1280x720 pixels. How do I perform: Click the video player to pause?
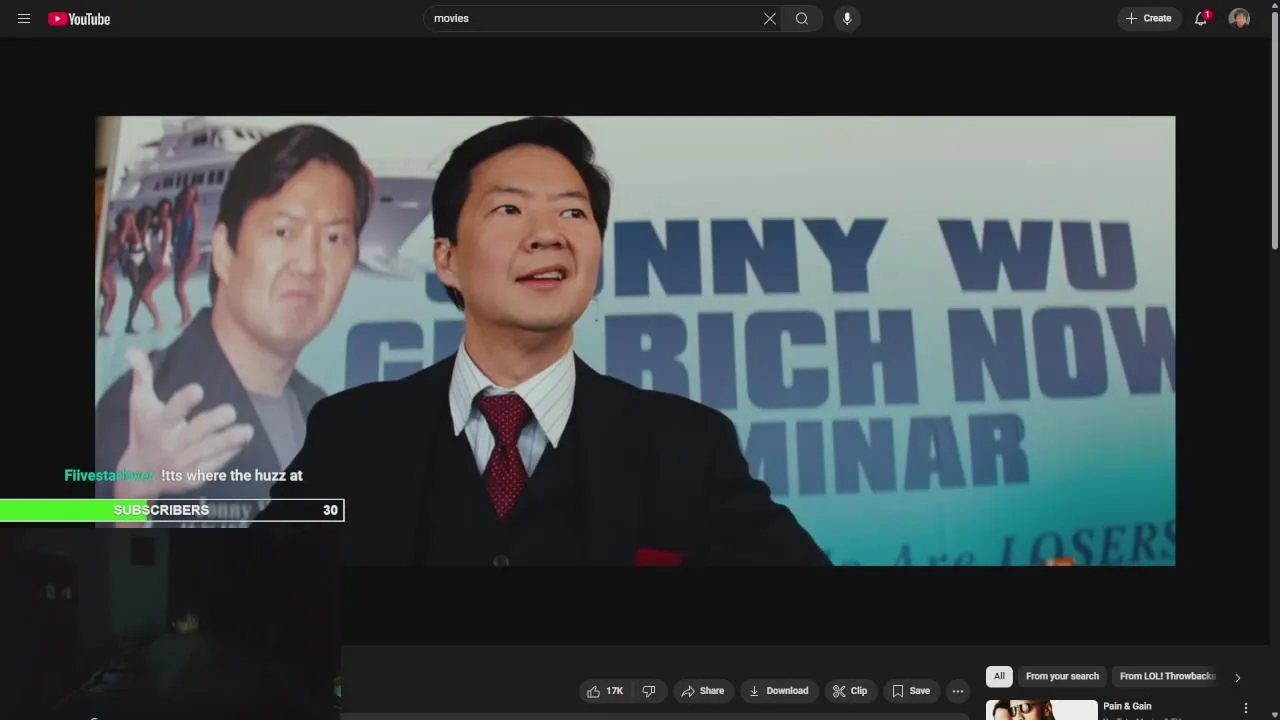[x=635, y=341]
